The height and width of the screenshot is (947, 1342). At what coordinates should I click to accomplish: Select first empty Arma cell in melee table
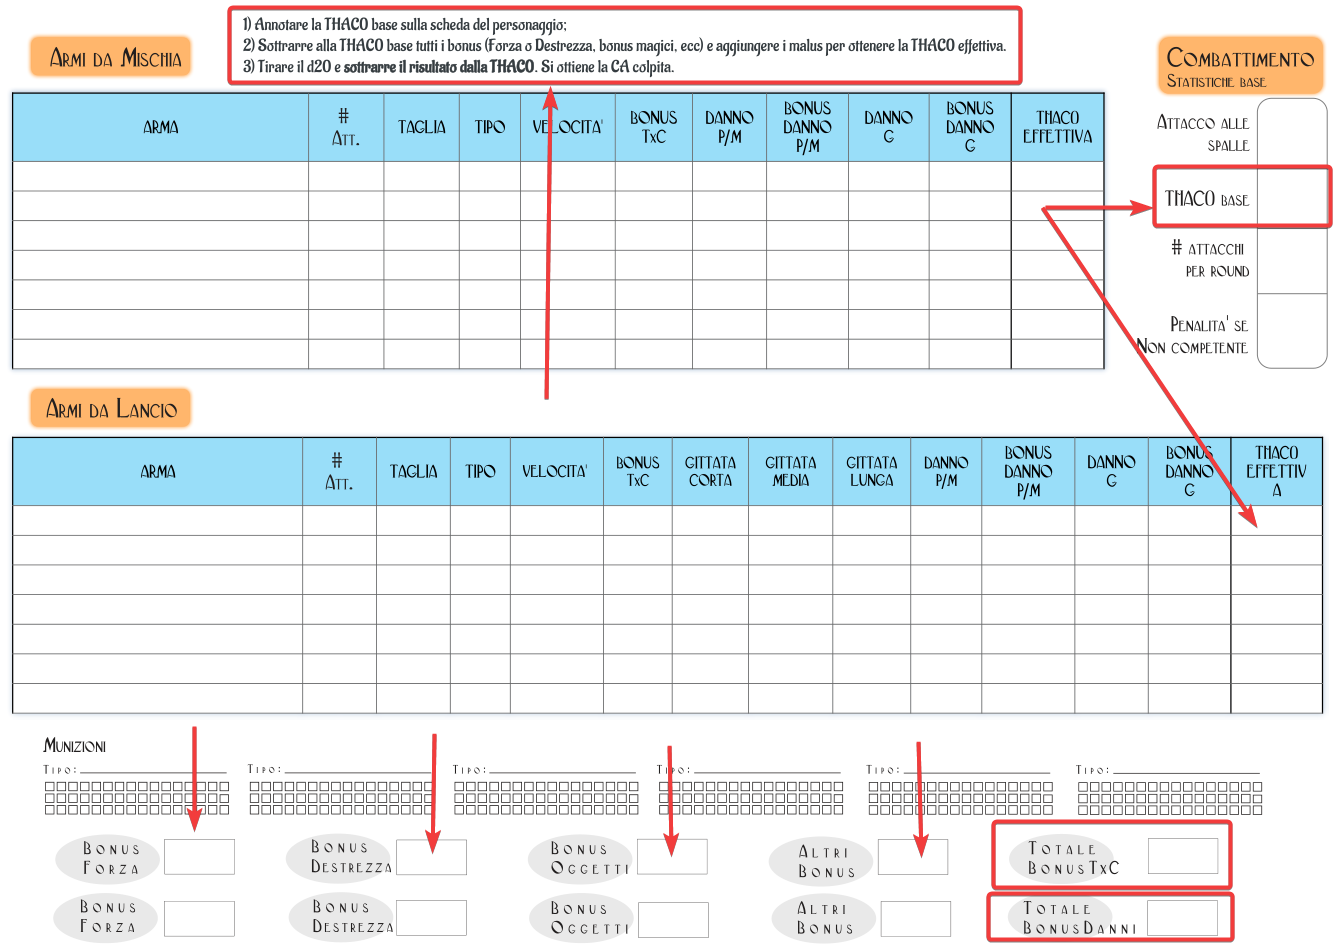[160, 176]
